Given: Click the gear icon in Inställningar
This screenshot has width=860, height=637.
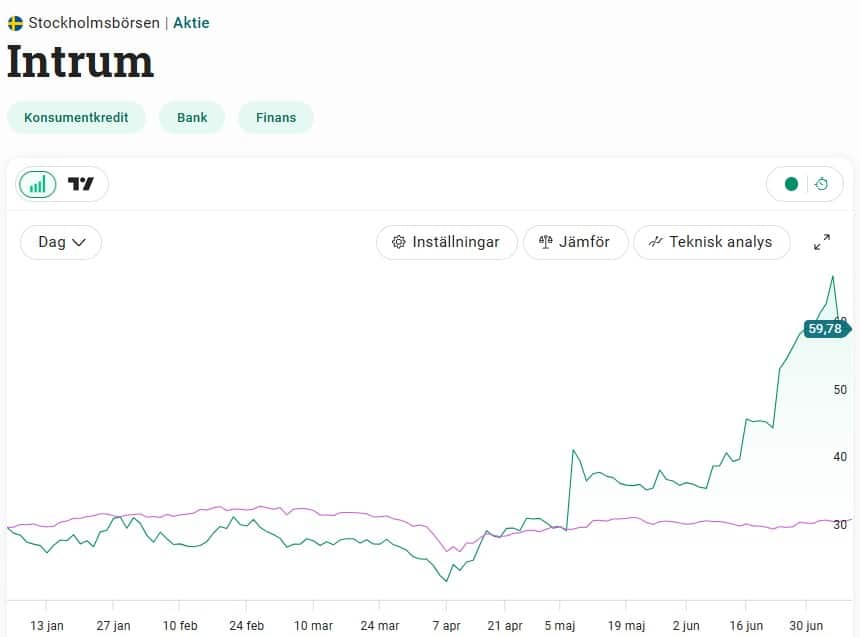Looking at the screenshot, I should click(x=399, y=242).
